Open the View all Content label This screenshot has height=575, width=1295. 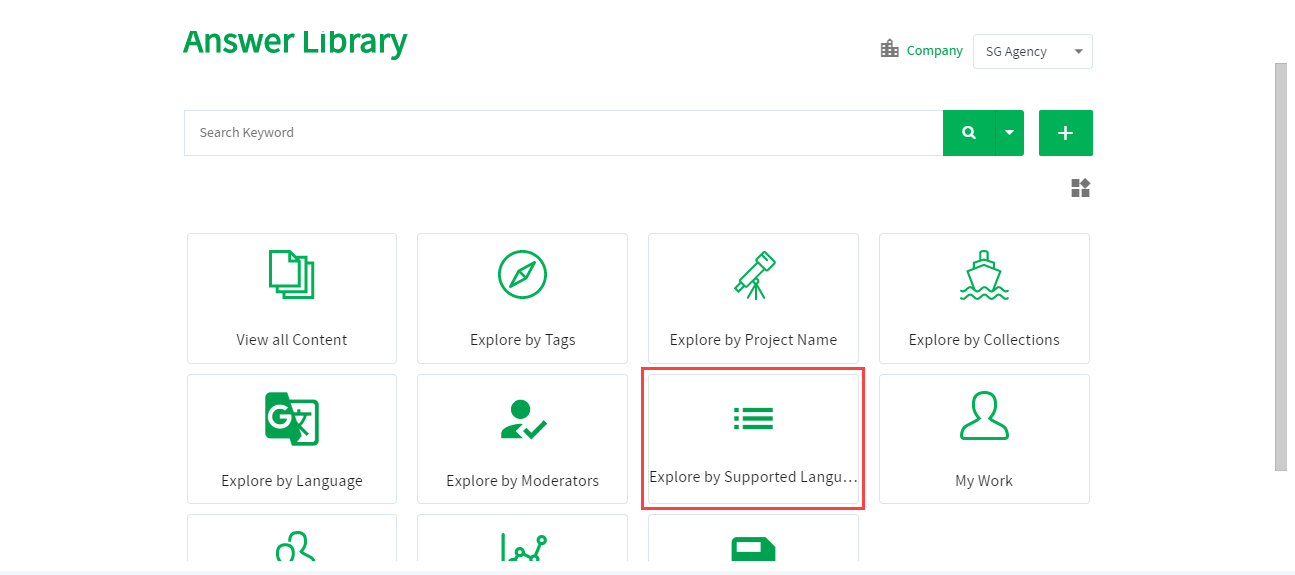[x=292, y=340]
